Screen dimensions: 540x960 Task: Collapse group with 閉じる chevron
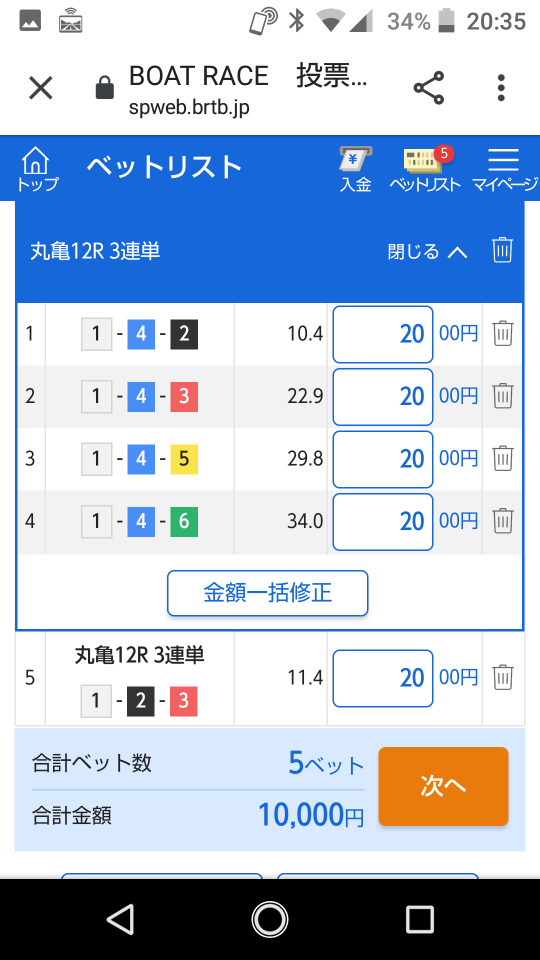click(427, 251)
